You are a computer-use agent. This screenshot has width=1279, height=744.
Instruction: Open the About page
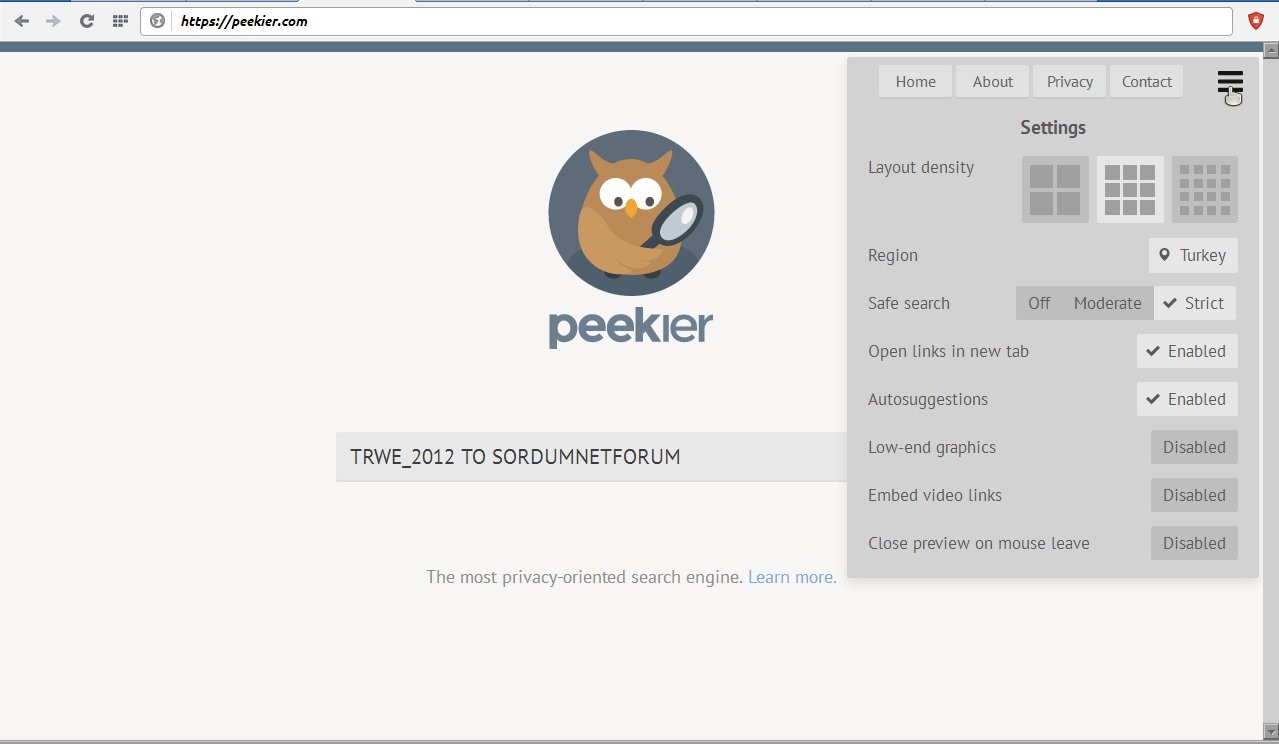[x=992, y=82]
